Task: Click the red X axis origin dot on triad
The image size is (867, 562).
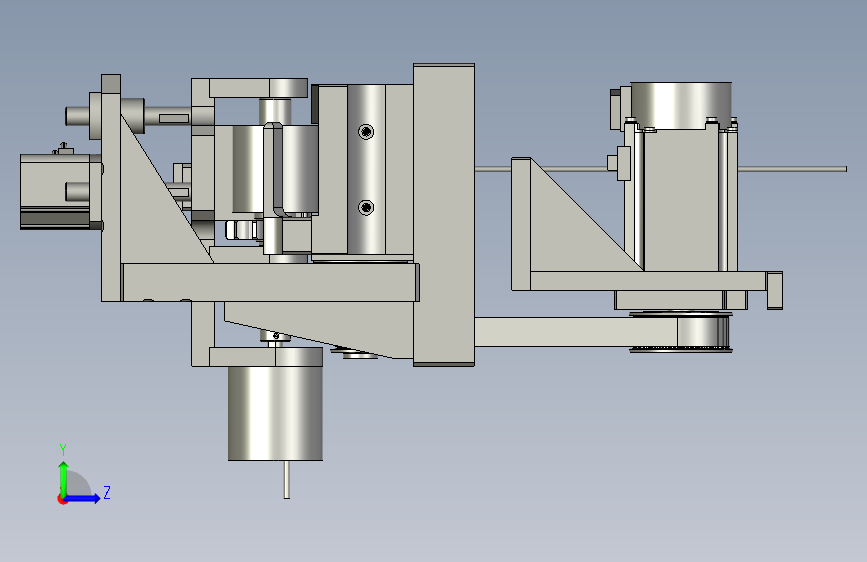Action: click(62, 499)
